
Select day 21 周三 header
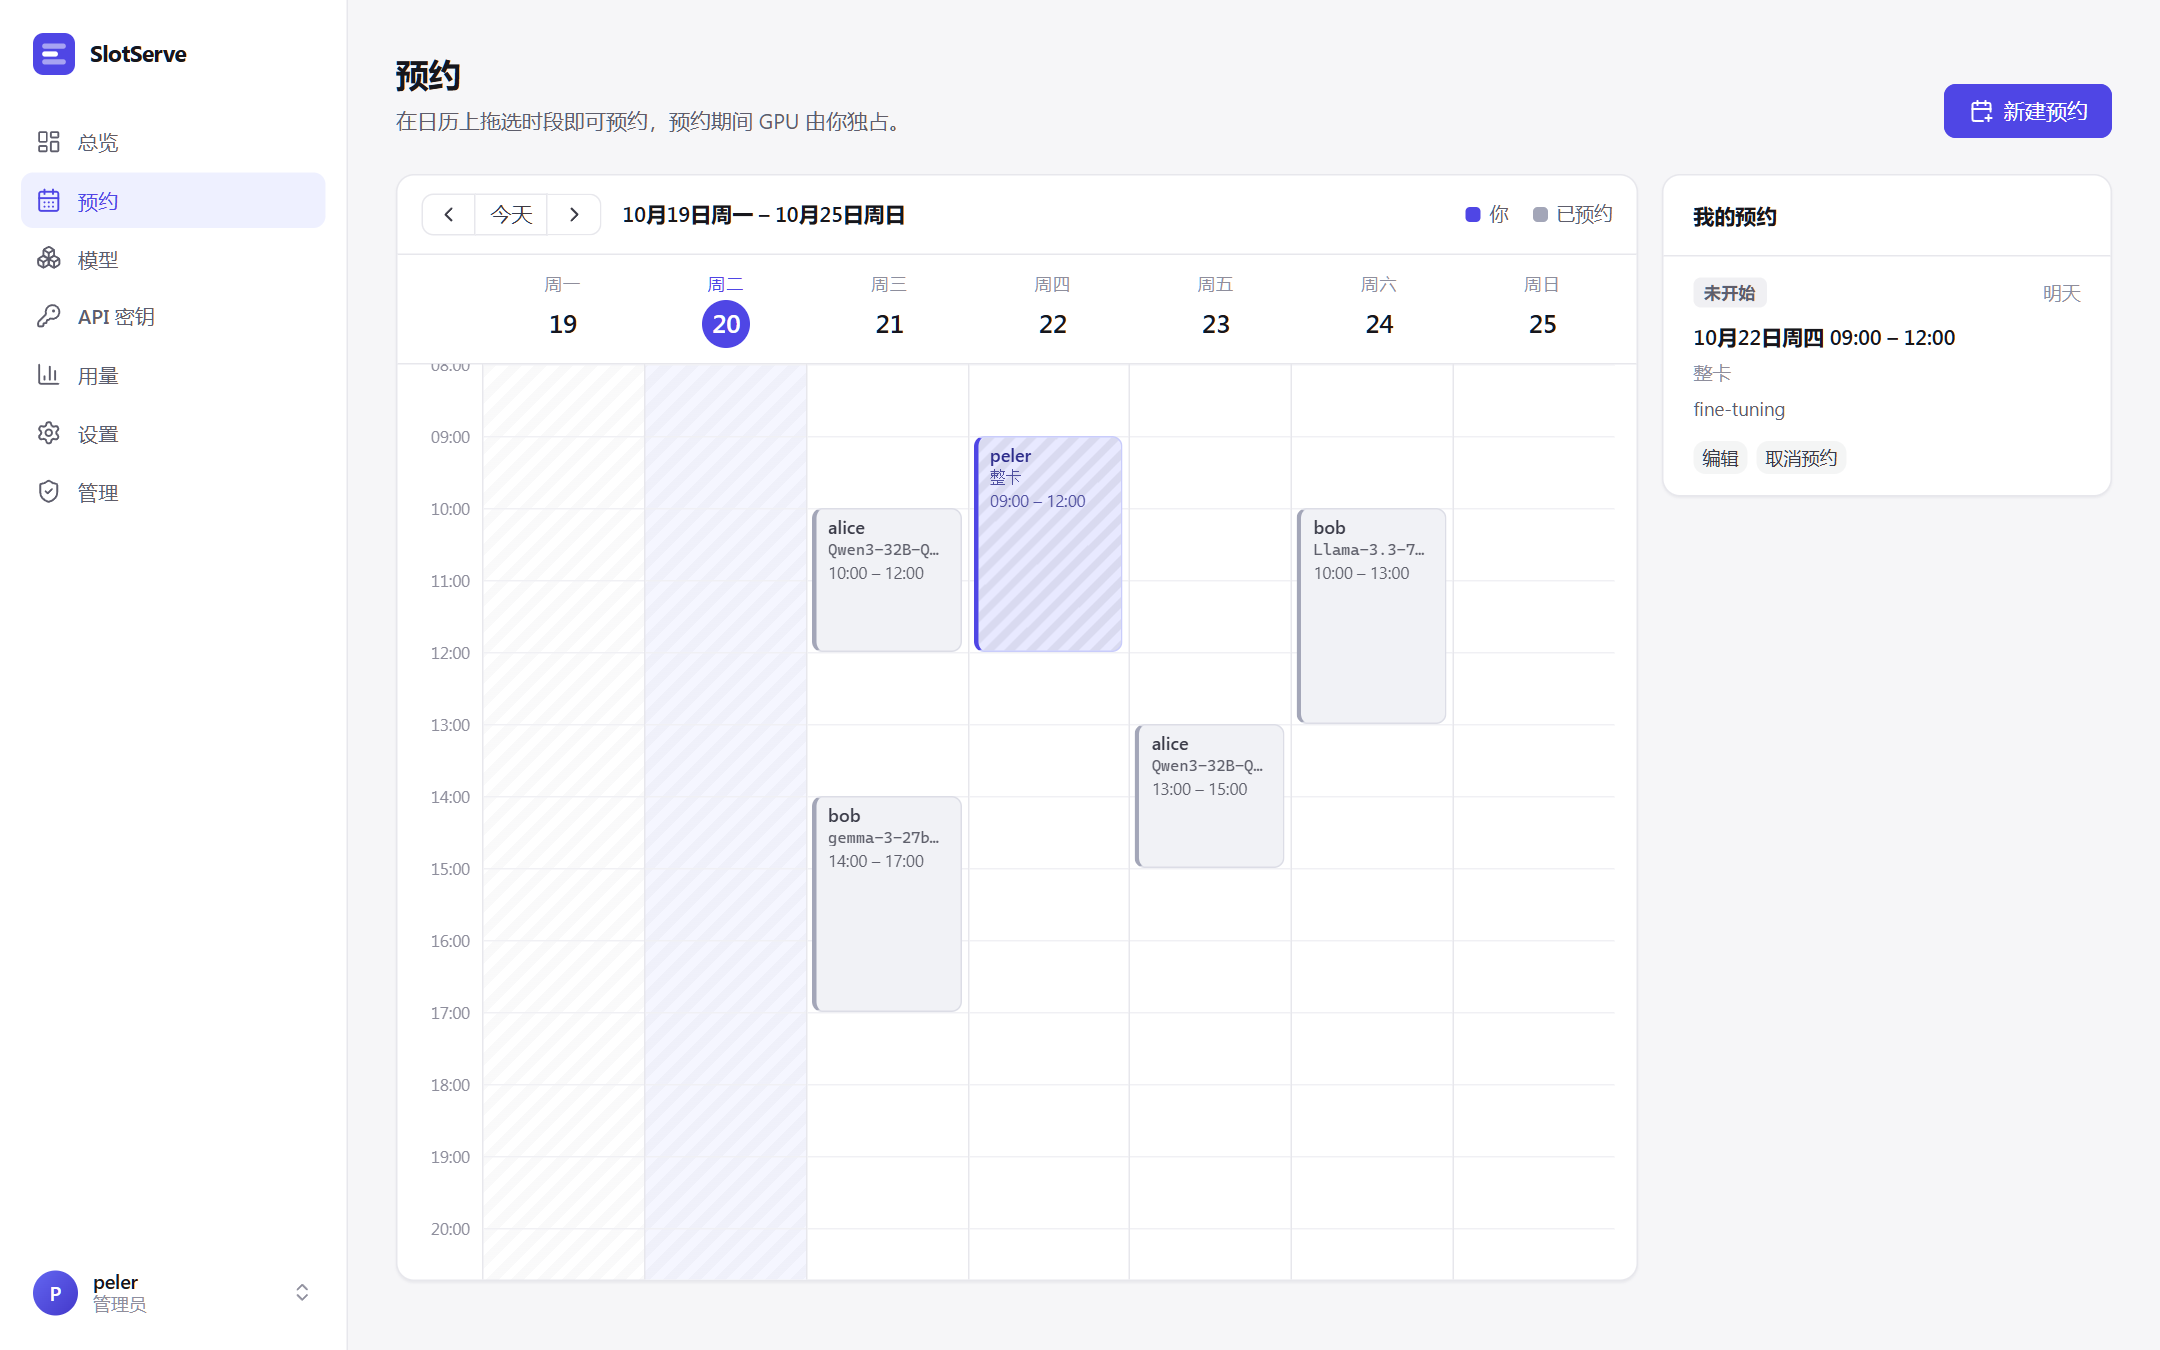(x=889, y=309)
